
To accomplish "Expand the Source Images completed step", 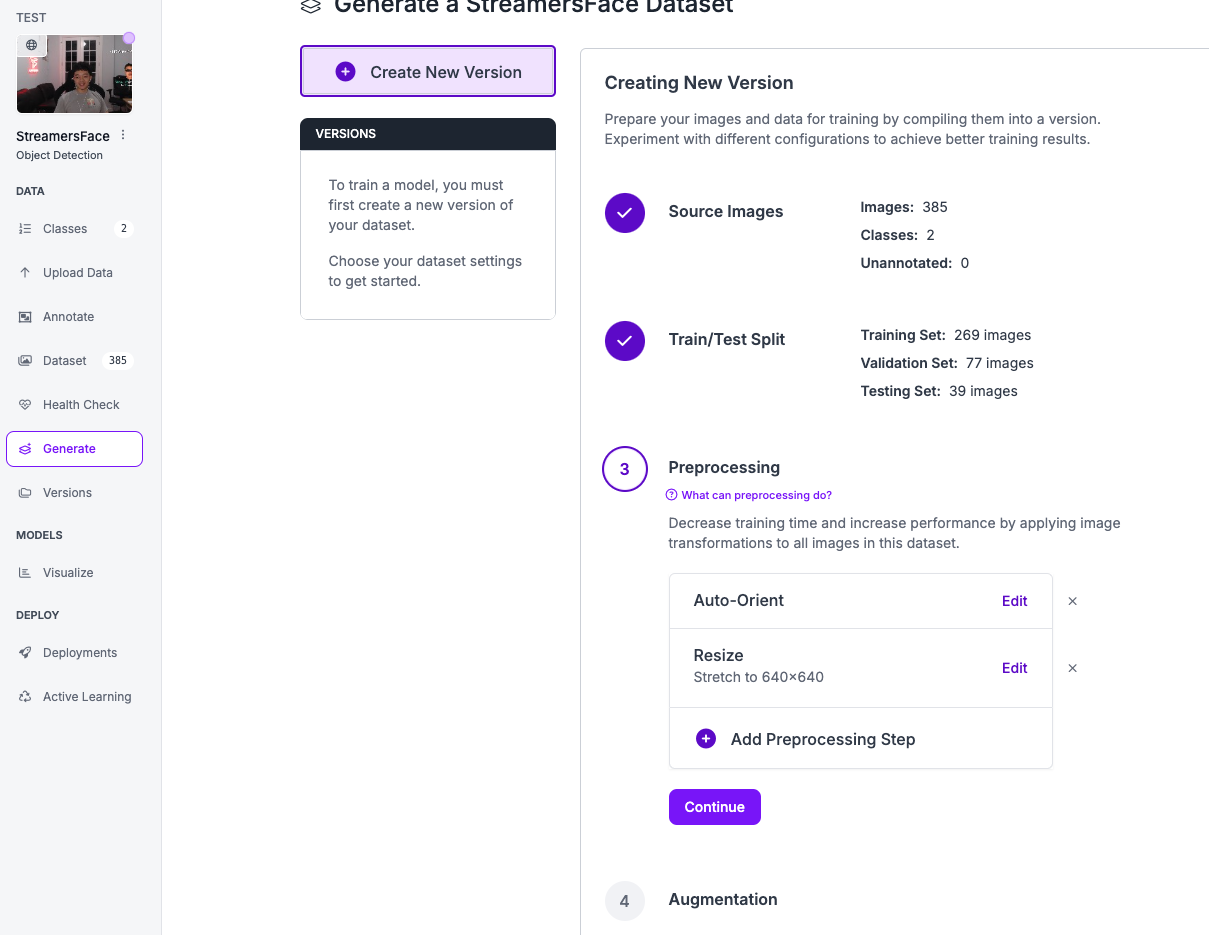I will [x=725, y=212].
